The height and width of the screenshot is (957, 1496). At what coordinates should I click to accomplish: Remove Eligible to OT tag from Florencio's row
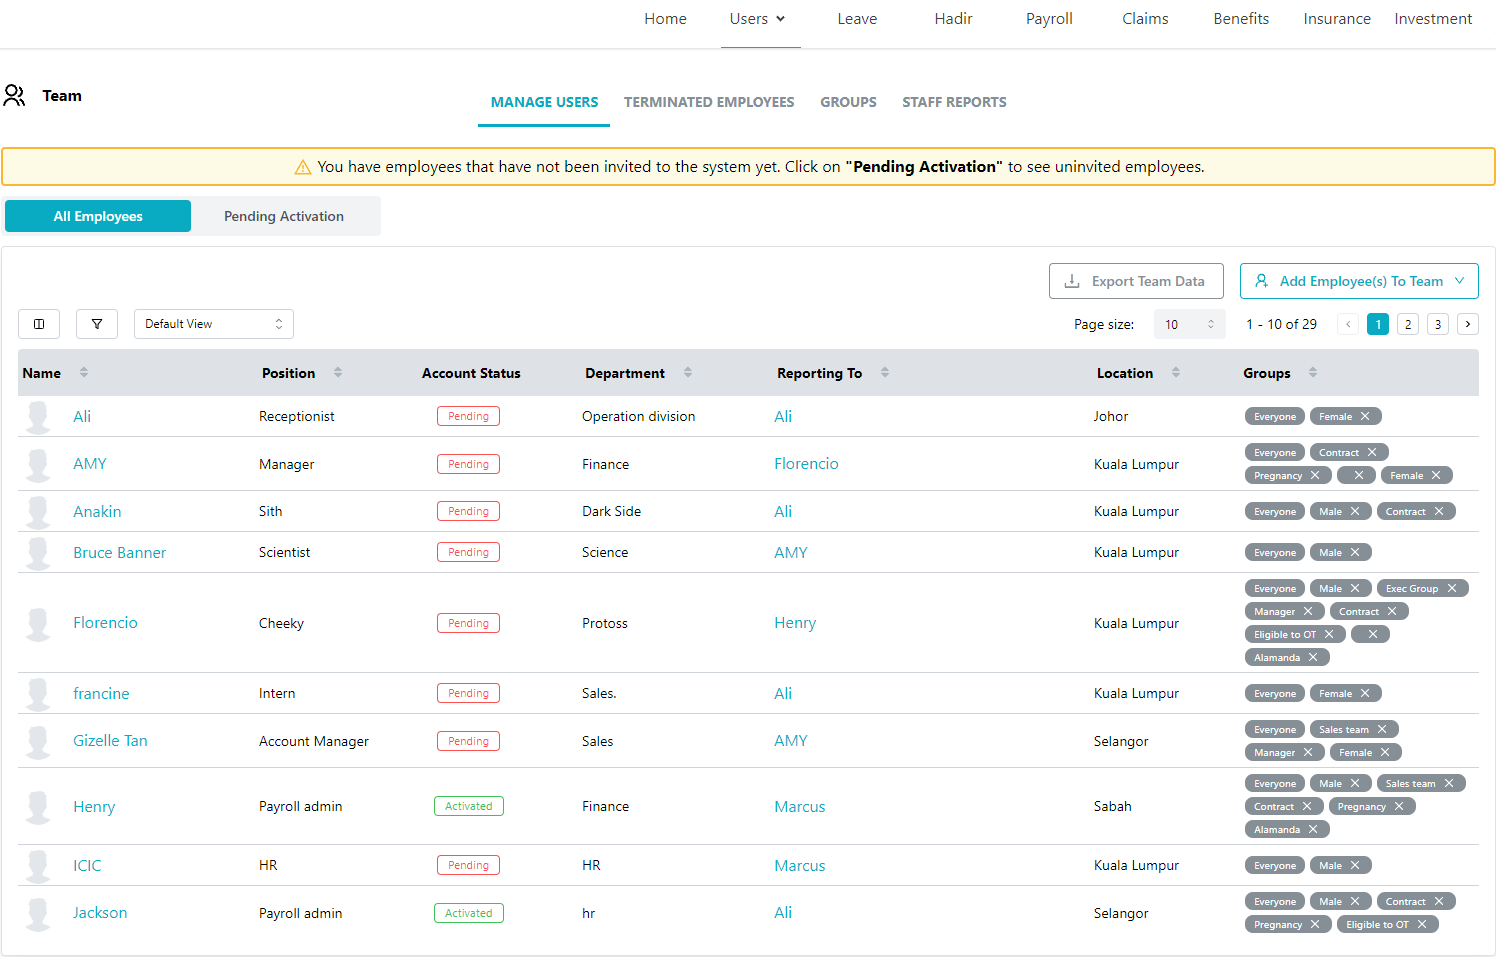pyautogui.click(x=1329, y=634)
